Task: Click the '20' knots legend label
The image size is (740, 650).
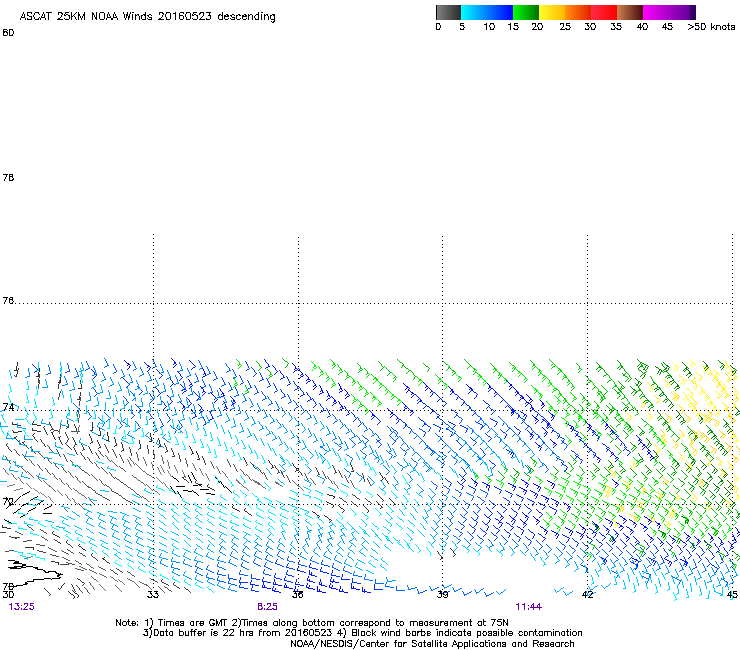Action: [x=537, y=27]
